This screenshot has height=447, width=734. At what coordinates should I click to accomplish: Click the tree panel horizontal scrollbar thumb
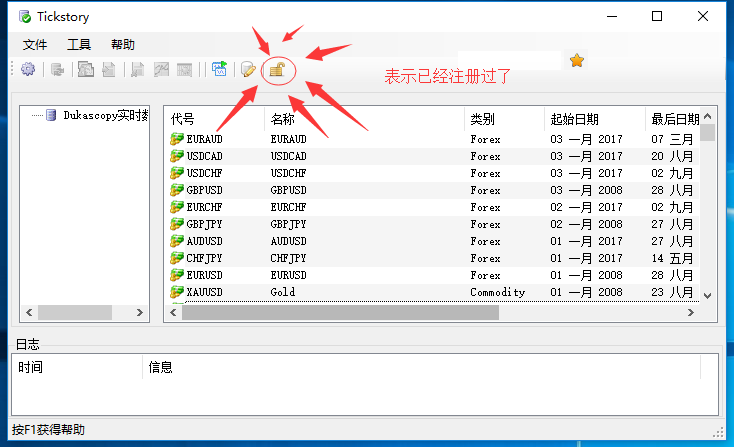(74, 312)
